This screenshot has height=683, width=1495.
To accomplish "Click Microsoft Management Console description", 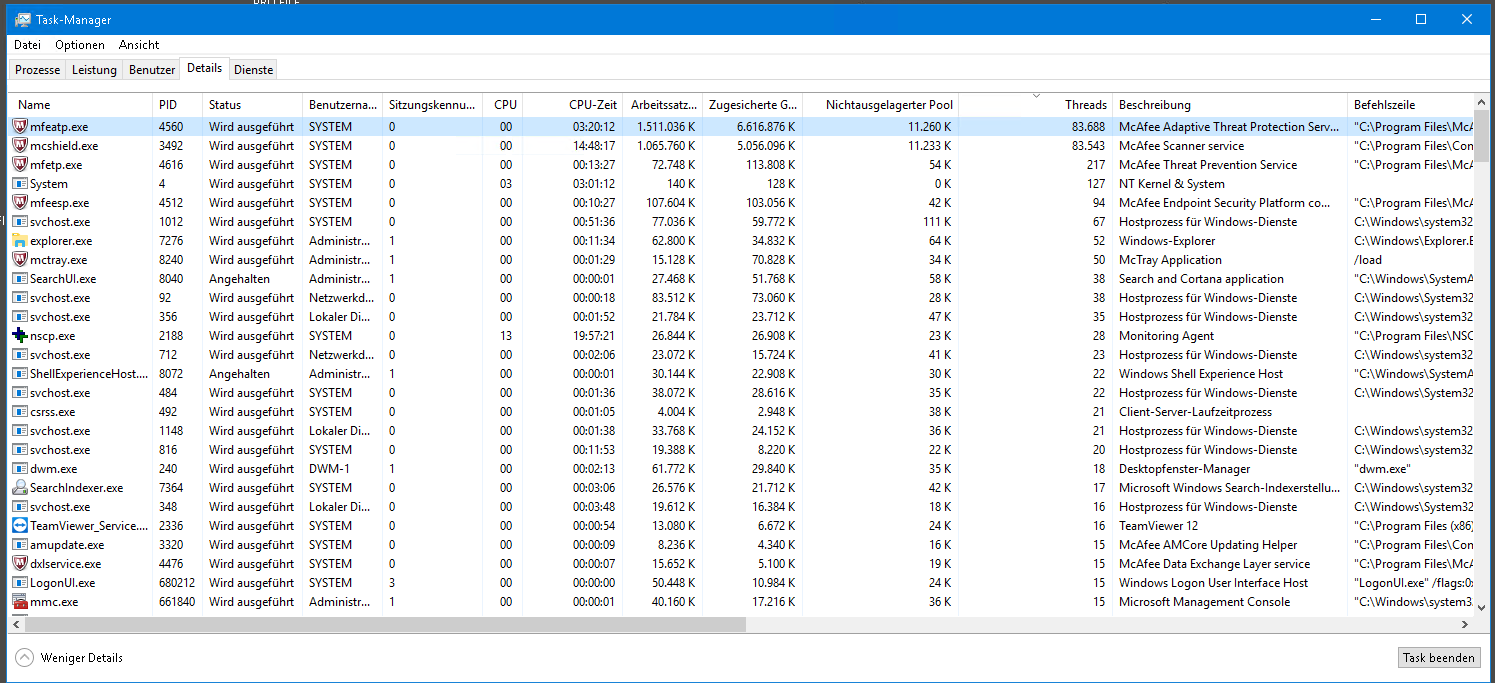I will pos(1204,602).
